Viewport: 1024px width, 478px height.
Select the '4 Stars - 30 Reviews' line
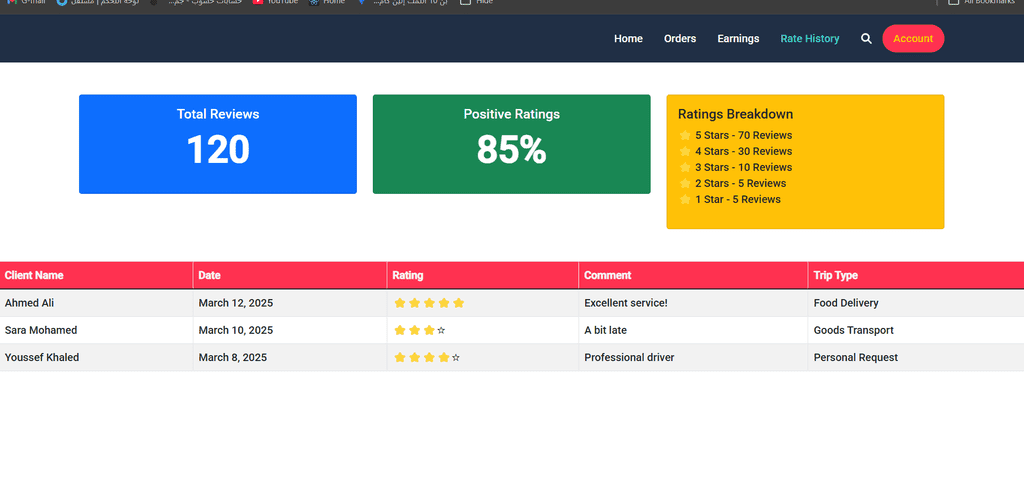(x=743, y=151)
